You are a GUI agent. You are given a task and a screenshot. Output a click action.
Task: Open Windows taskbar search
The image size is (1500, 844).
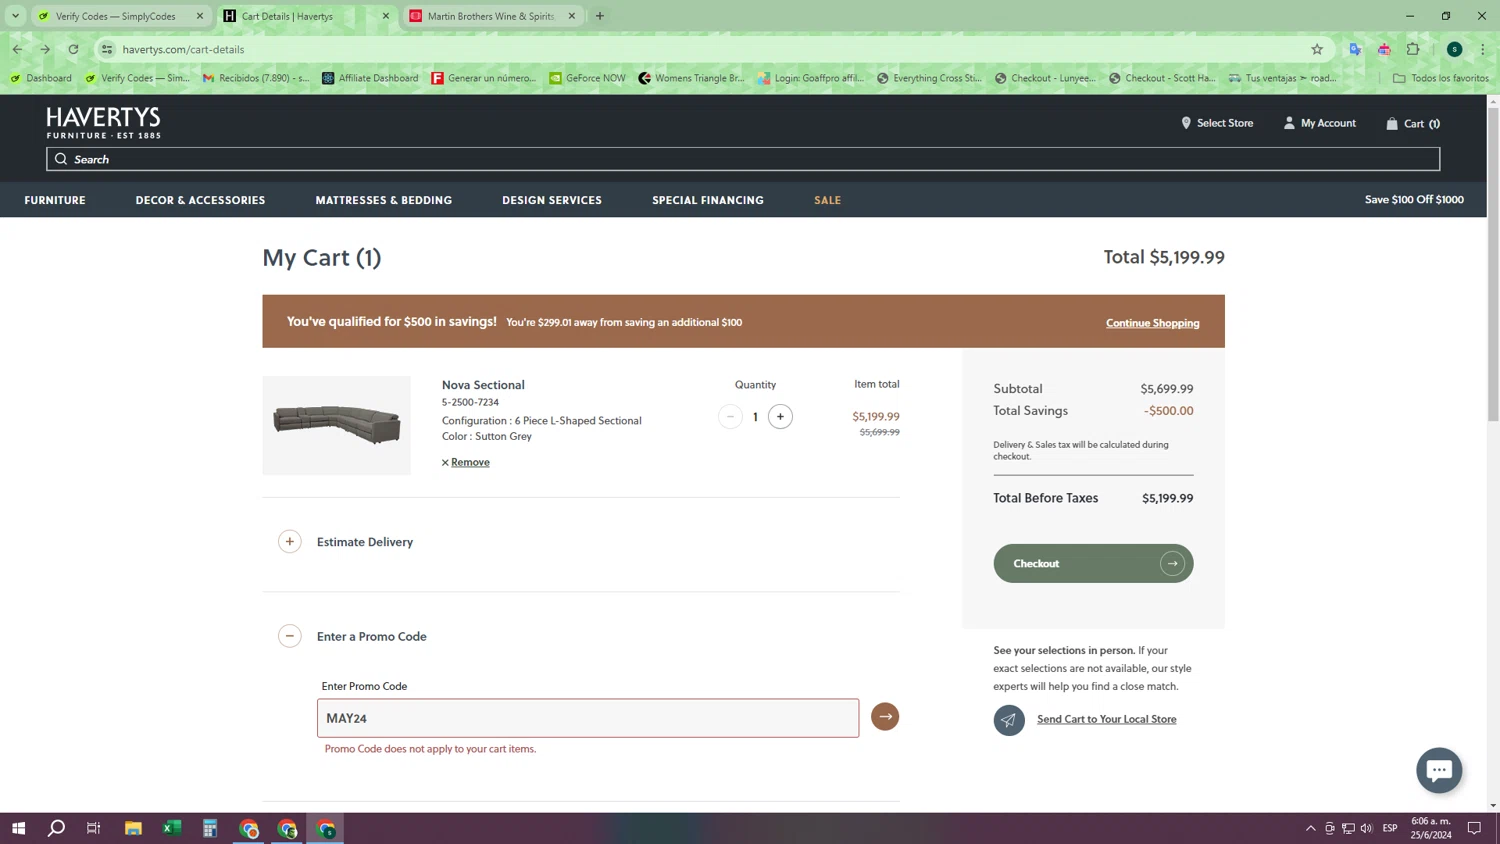coord(56,828)
